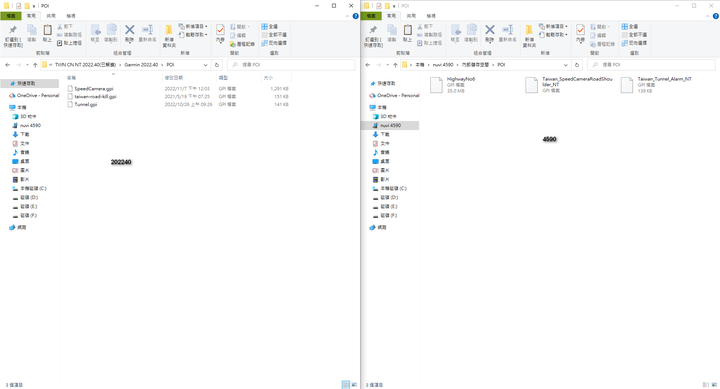Image resolution: width=720 pixels, height=389 pixels.
Task: Click nuvi 4590 breadcrumb in right address bar
Action: point(443,65)
